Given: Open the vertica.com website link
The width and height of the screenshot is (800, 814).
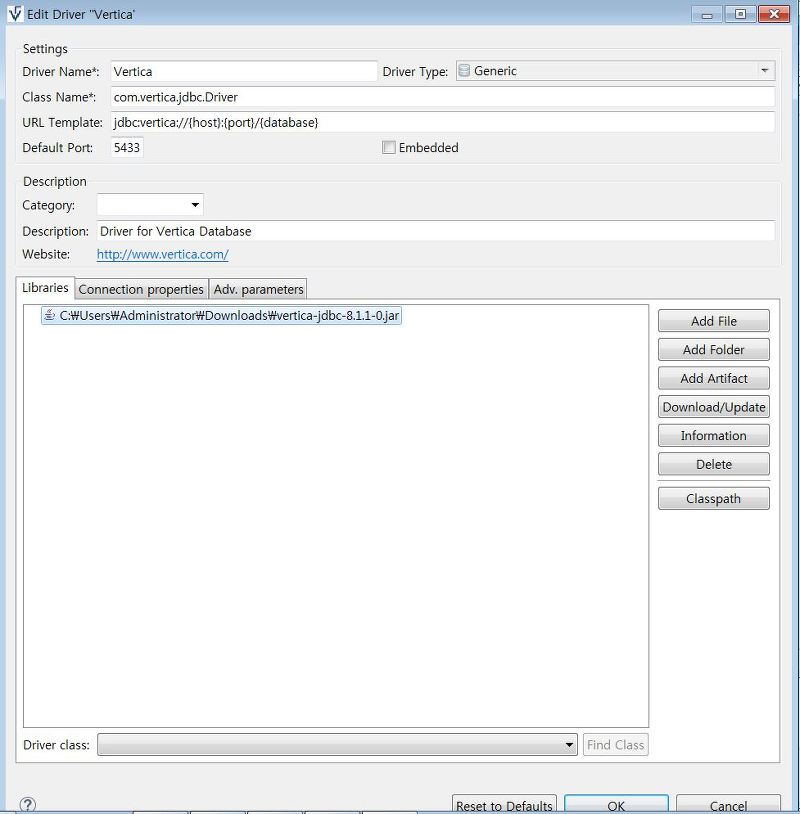Looking at the screenshot, I should (162, 254).
